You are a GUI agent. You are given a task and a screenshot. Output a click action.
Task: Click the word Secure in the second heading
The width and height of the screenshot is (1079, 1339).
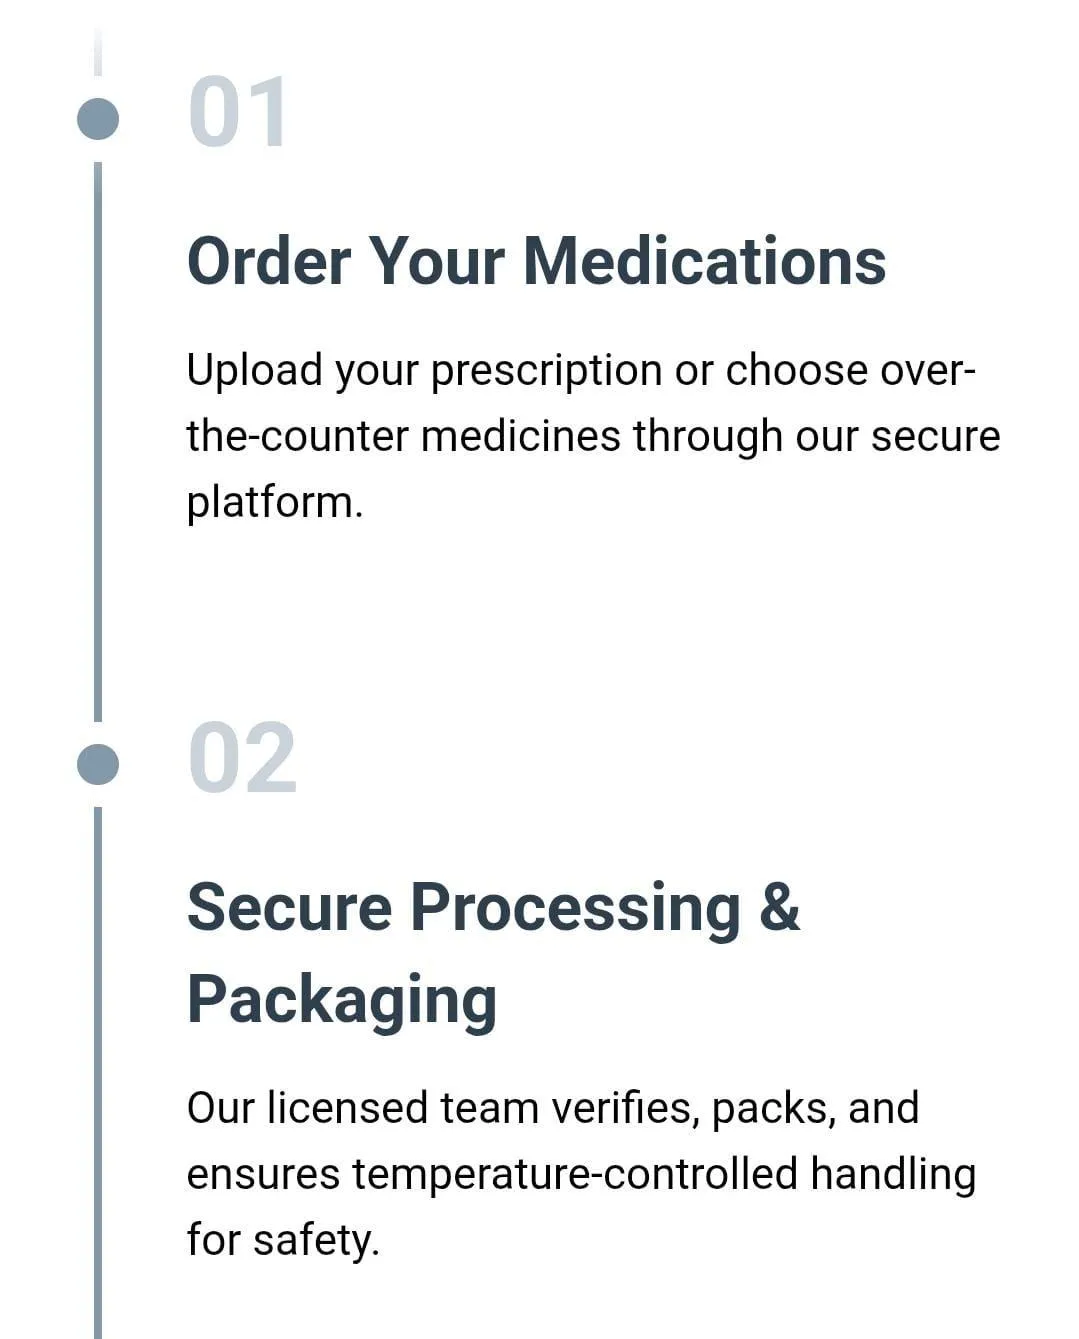click(289, 908)
